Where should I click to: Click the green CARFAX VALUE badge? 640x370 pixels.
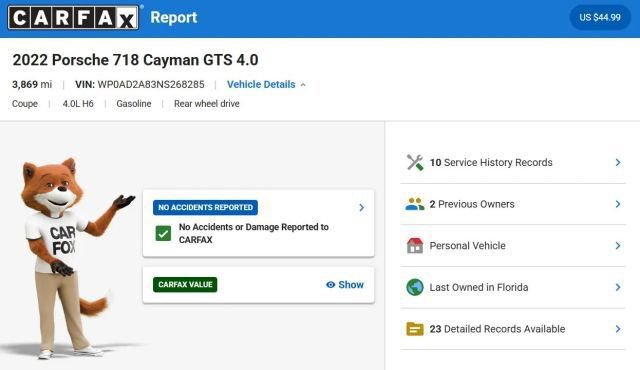click(185, 285)
